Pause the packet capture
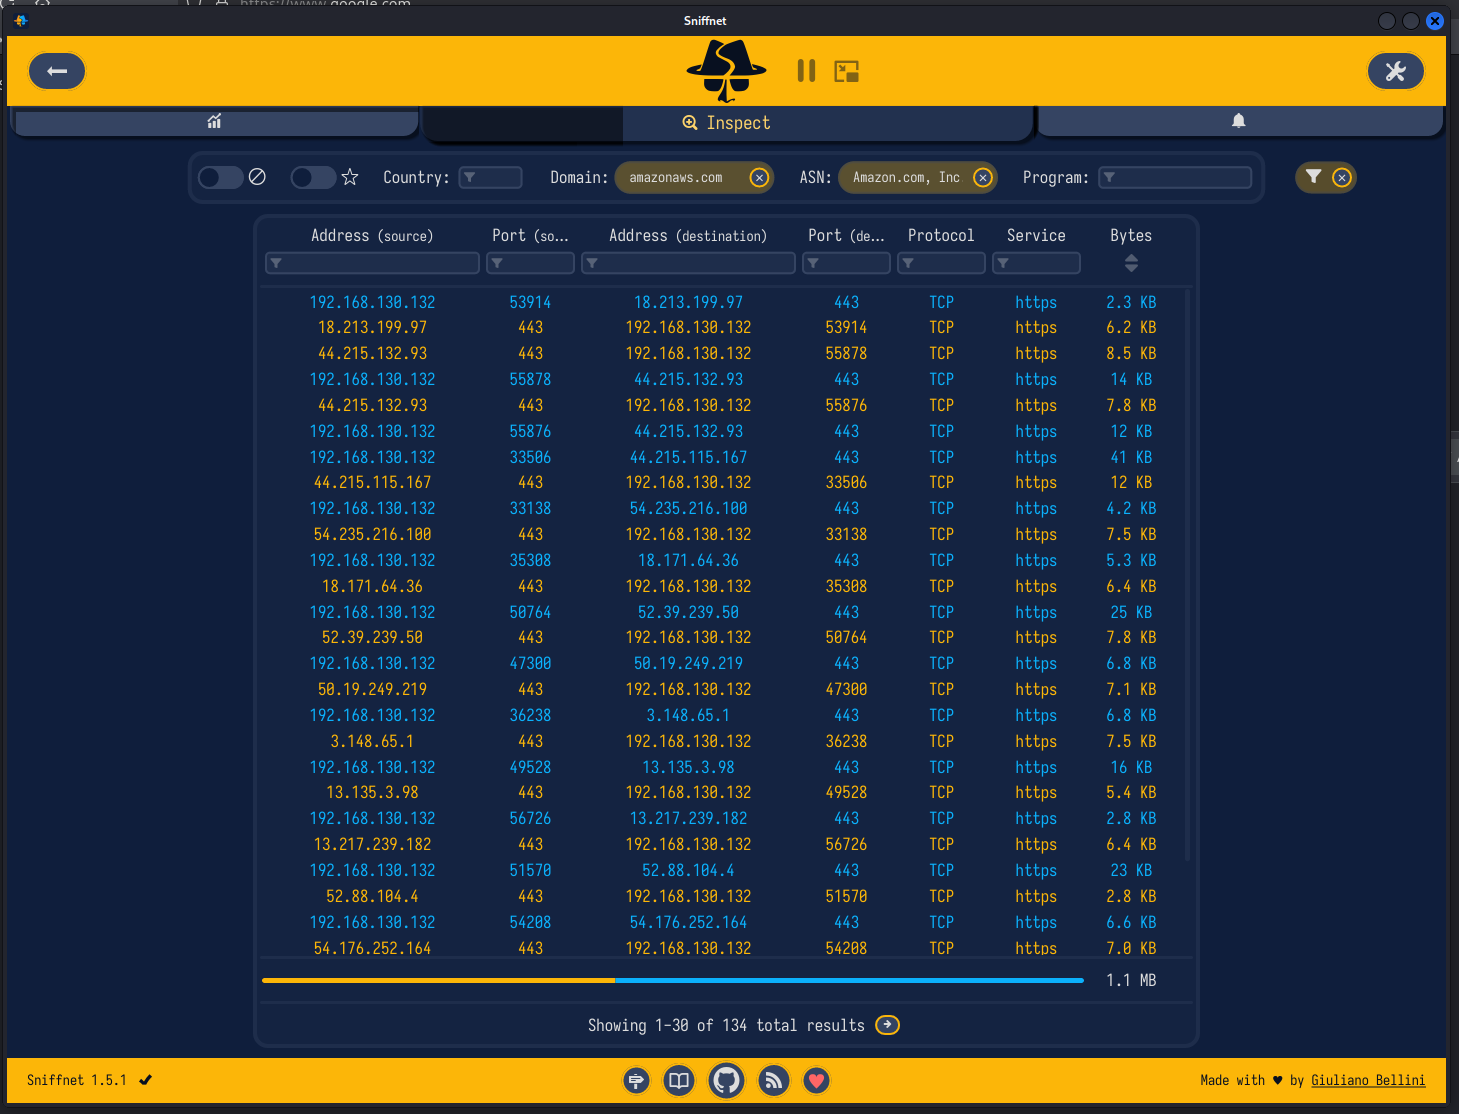This screenshot has height=1114, width=1459. click(806, 71)
